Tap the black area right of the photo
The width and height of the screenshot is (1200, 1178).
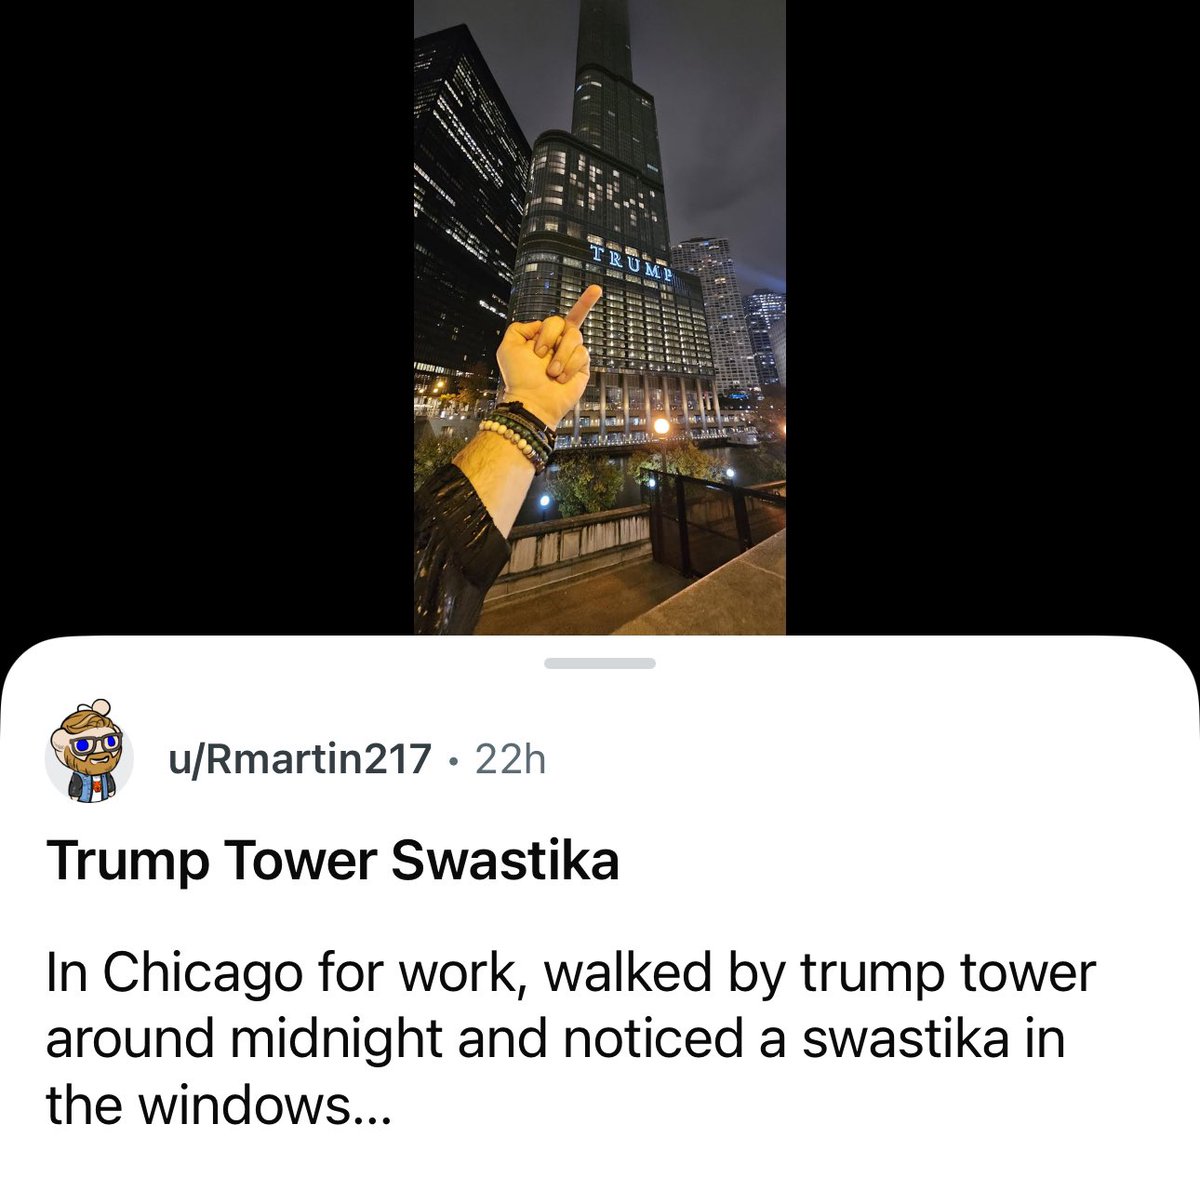(x=992, y=317)
